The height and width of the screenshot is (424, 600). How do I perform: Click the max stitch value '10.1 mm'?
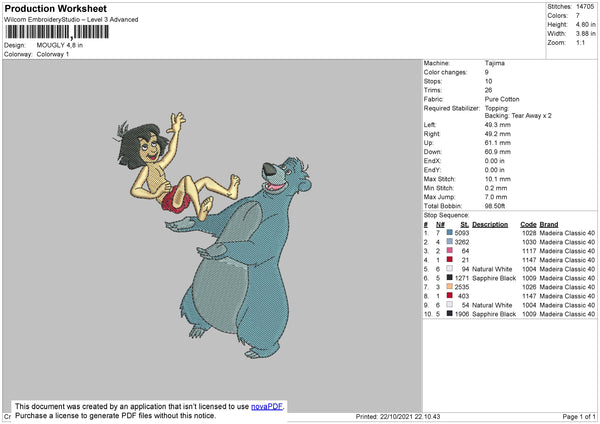pyautogui.click(x=497, y=179)
